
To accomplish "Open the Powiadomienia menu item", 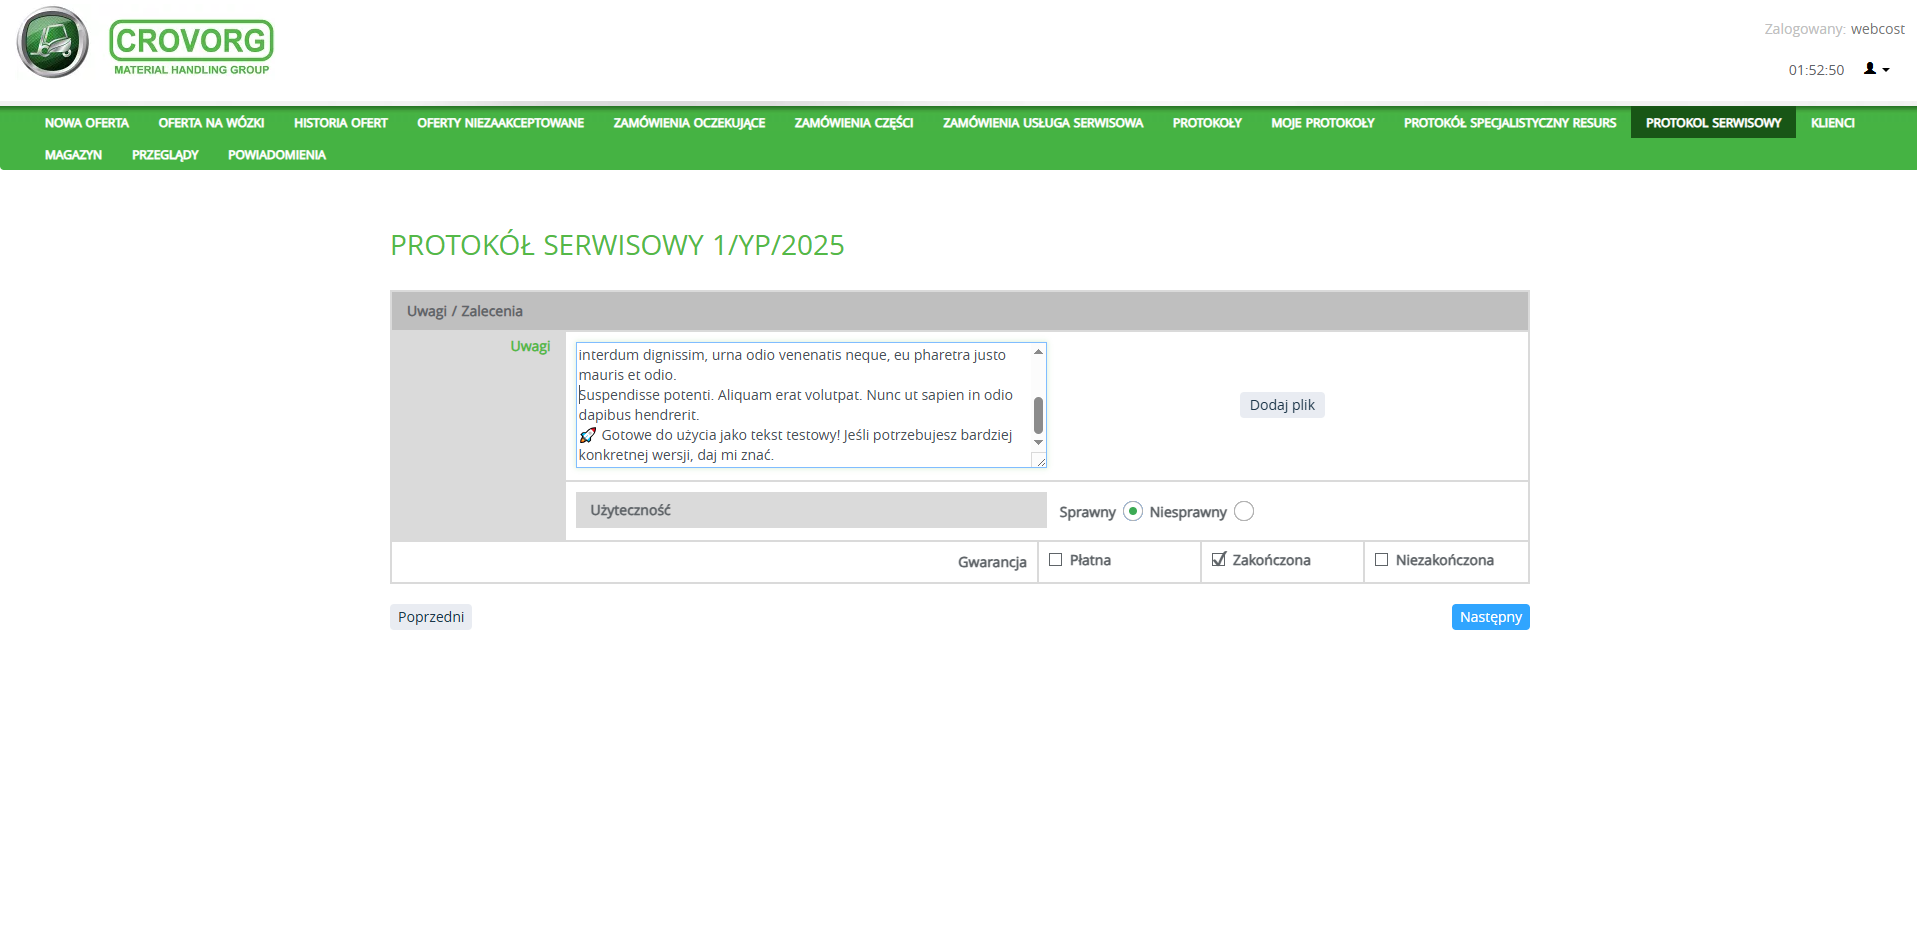I will point(276,155).
